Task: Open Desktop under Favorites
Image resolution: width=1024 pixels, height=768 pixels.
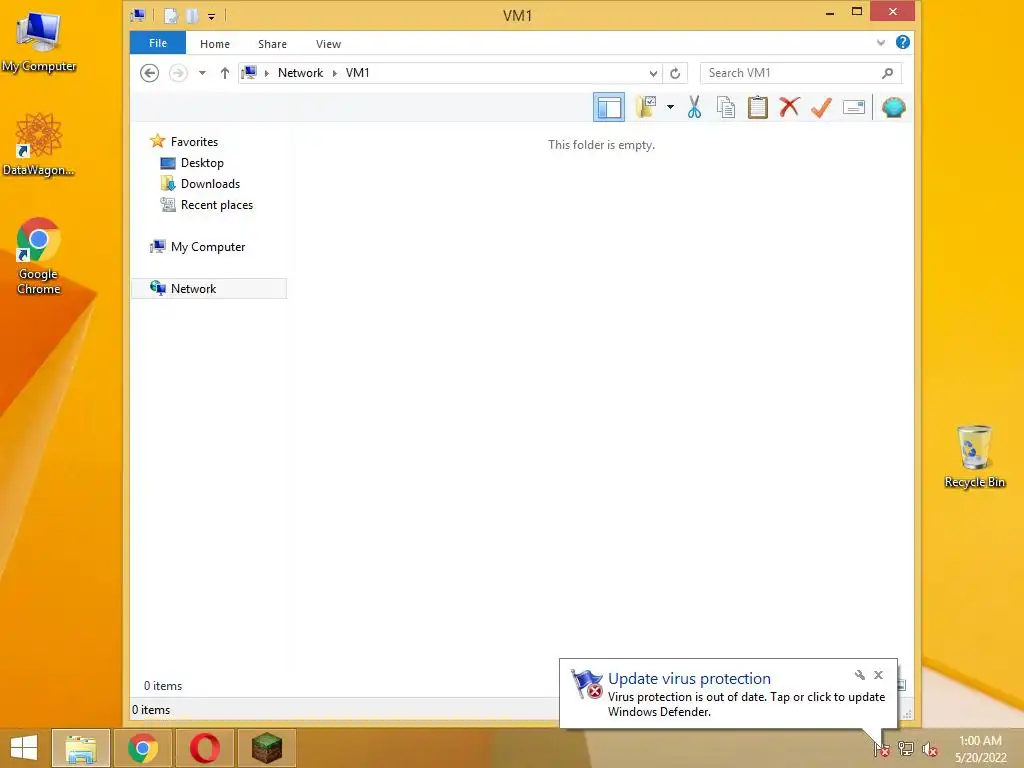Action: pos(202,163)
